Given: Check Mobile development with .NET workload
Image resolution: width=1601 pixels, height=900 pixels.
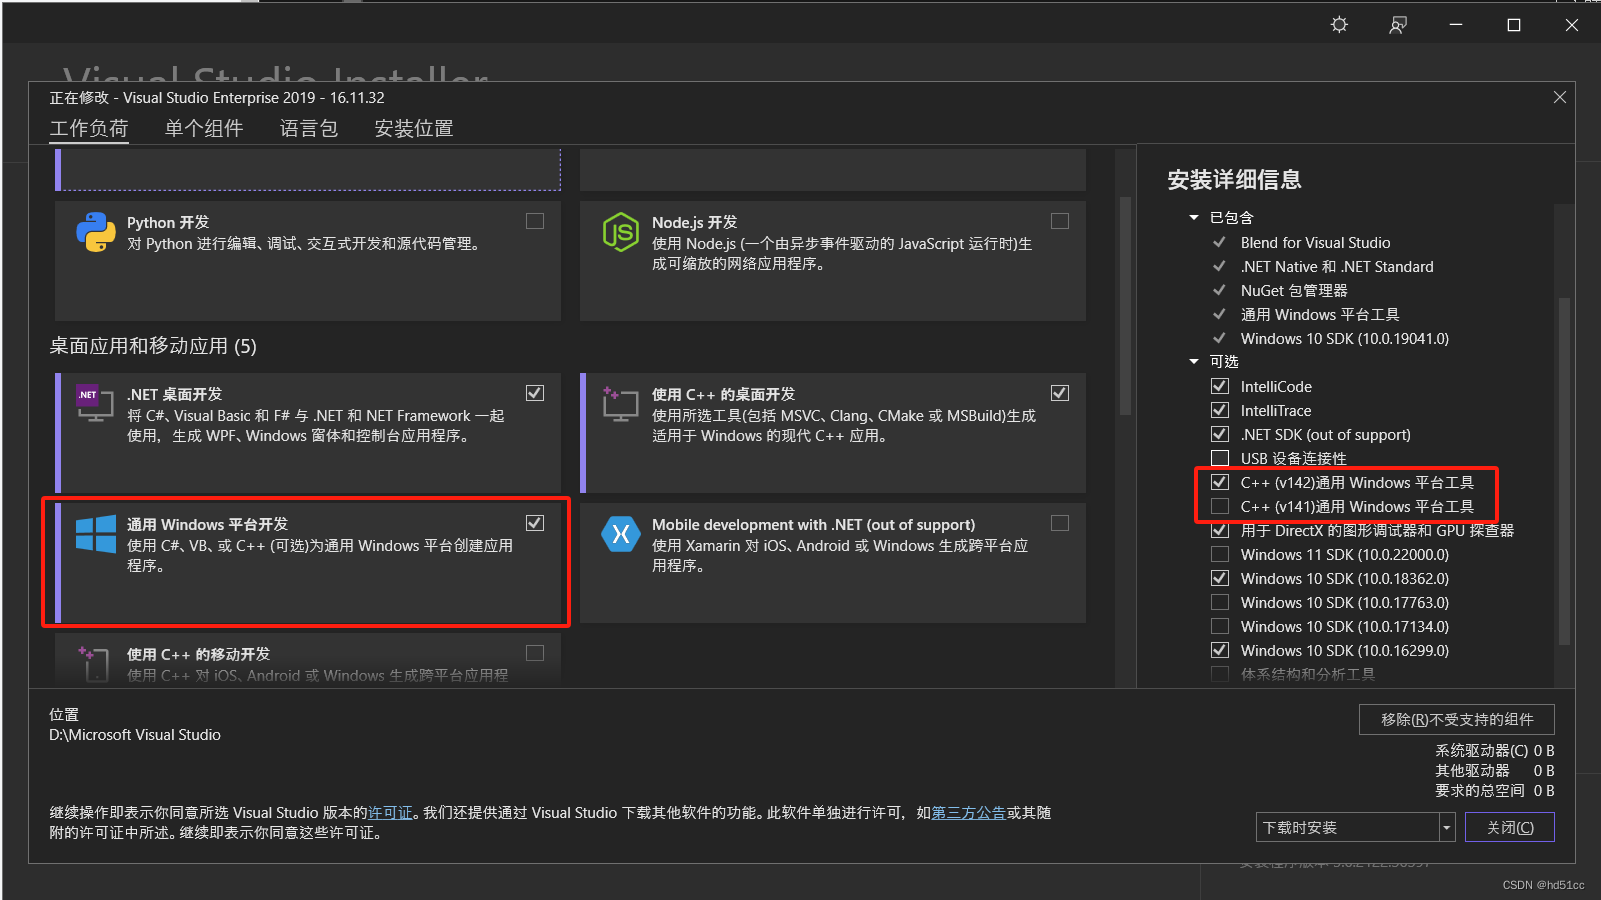Looking at the screenshot, I should [1060, 523].
